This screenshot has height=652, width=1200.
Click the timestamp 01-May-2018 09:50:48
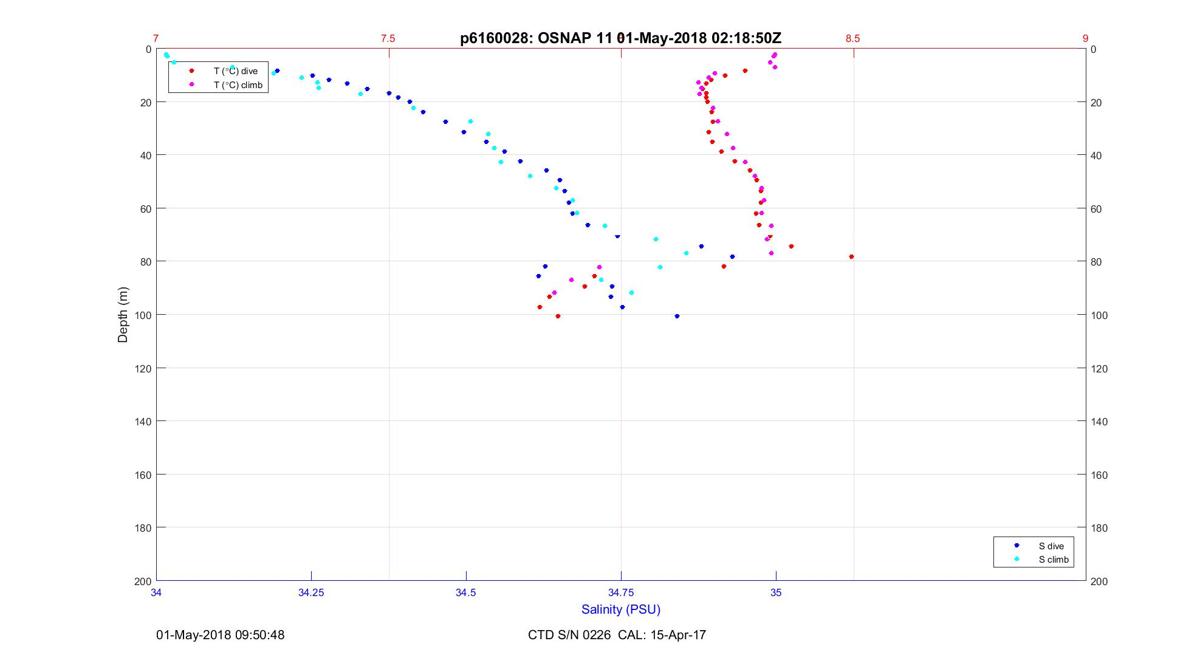point(220,635)
